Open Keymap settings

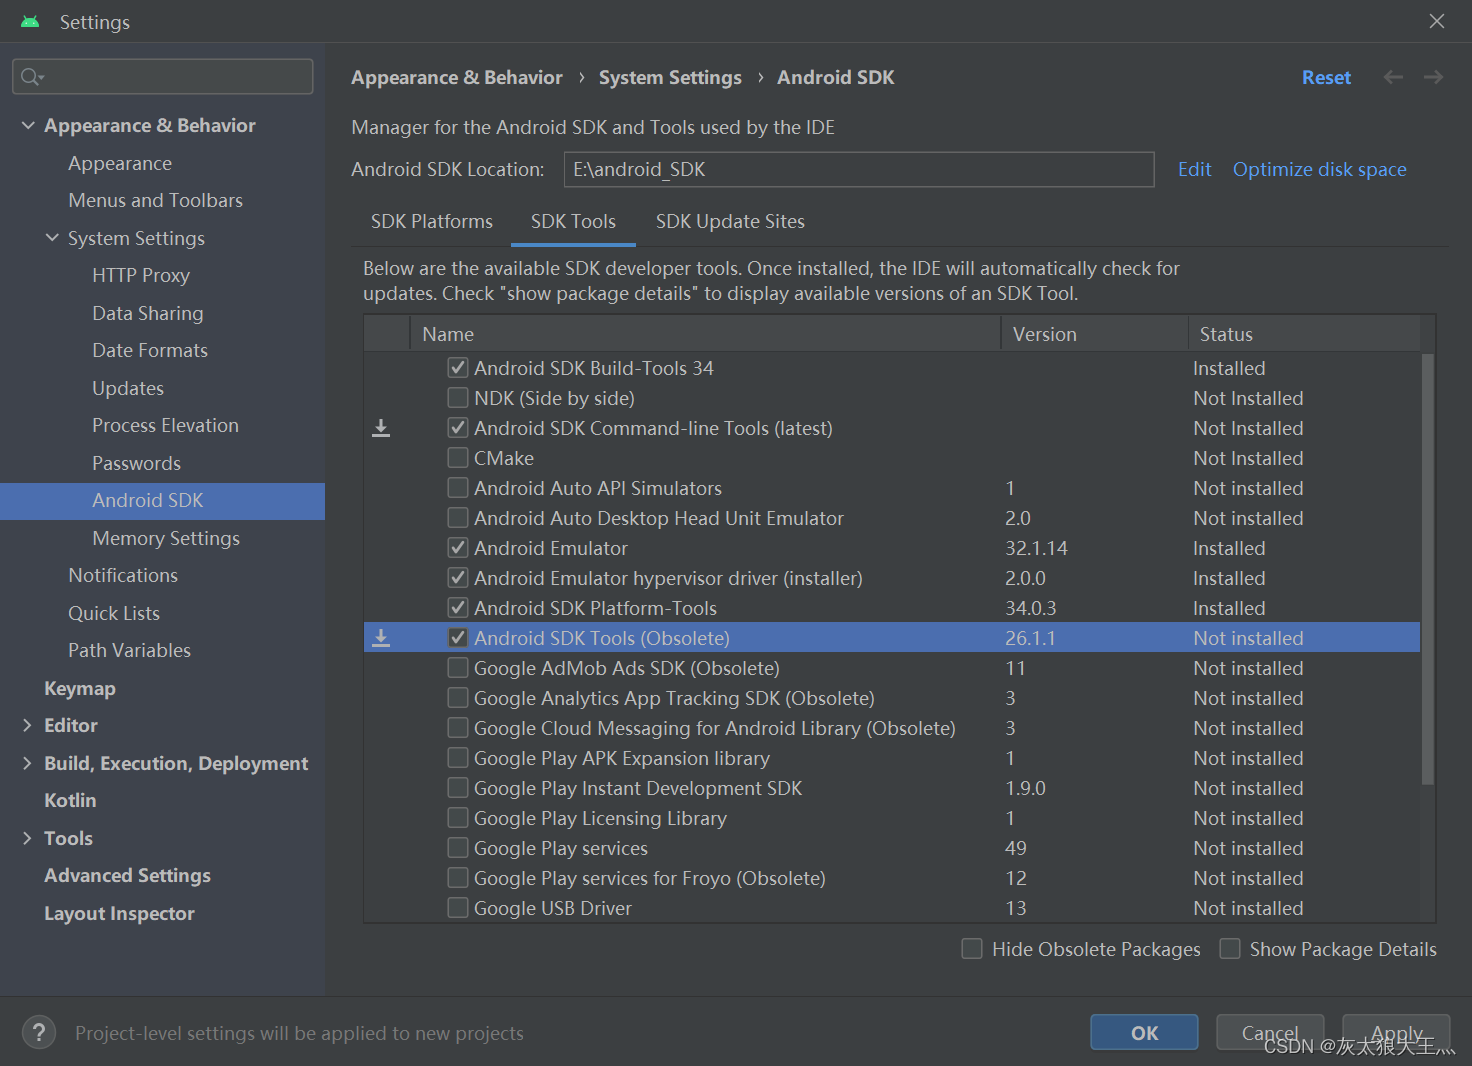tap(80, 688)
